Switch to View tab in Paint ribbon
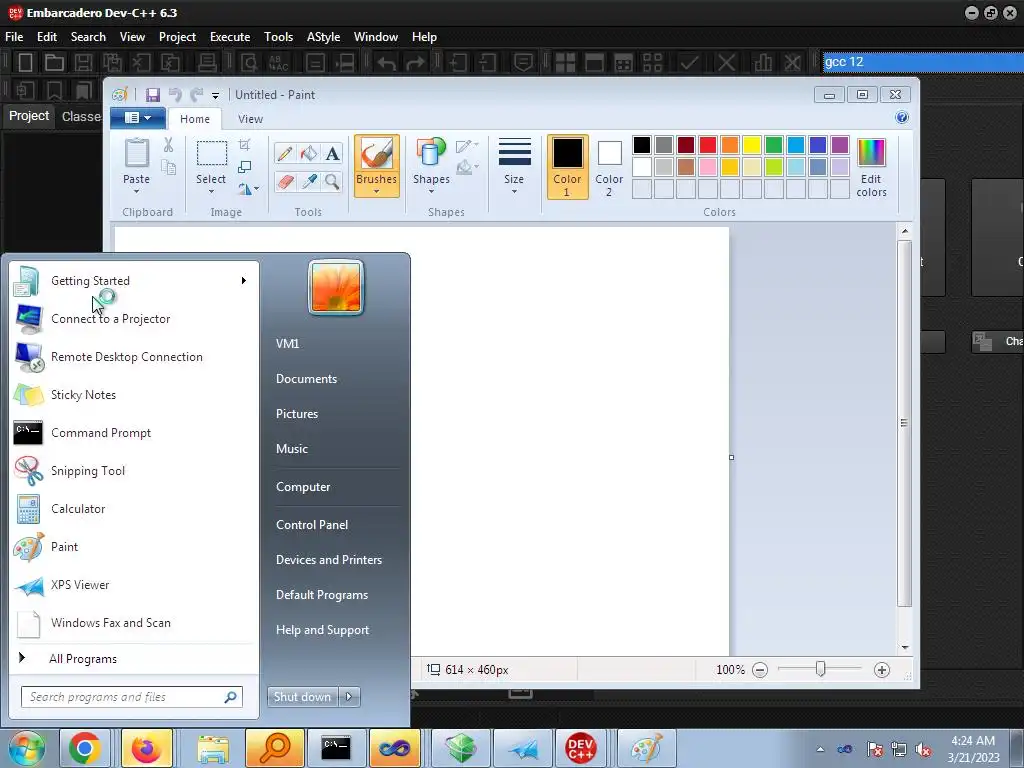The image size is (1024, 768). [x=250, y=119]
